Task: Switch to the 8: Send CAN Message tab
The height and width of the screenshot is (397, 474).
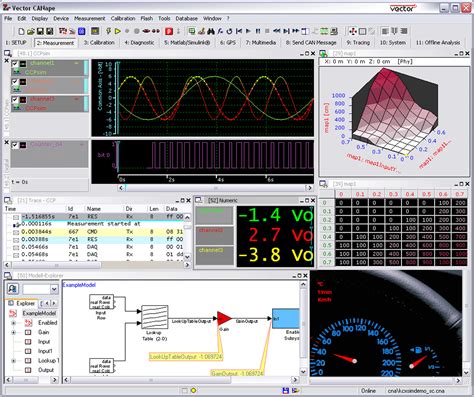Action: [x=311, y=43]
